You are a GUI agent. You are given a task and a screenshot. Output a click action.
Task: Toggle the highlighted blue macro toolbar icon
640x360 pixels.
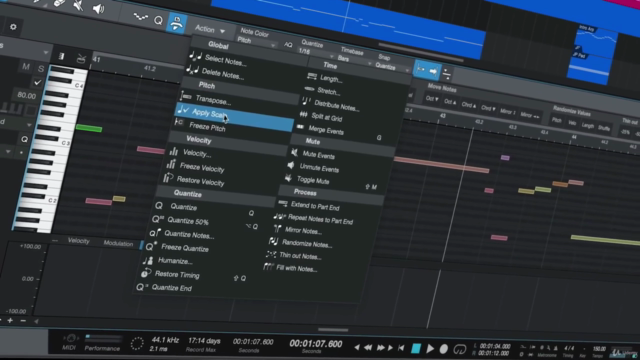click(x=176, y=24)
